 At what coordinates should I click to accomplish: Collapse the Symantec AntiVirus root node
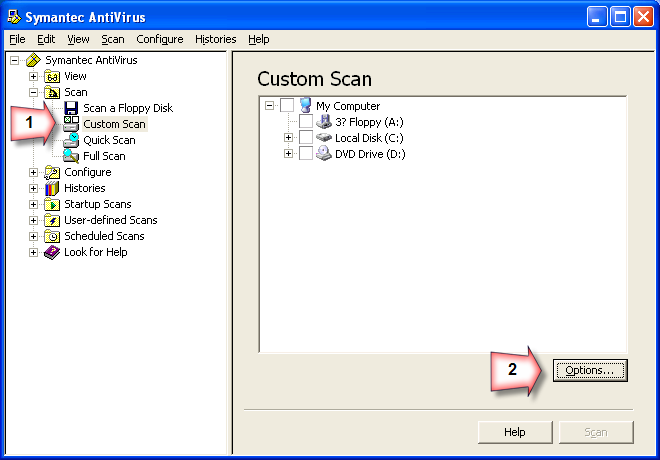(x=14, y=60)
